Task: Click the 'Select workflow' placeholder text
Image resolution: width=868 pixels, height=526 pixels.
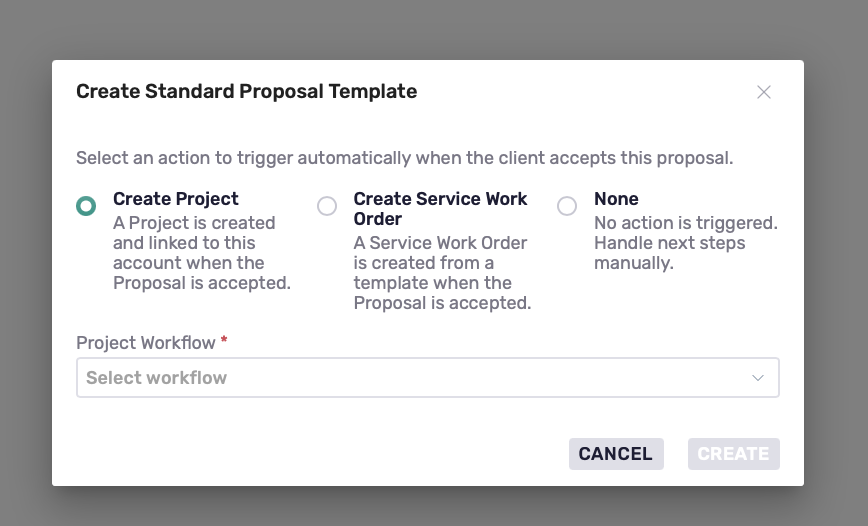Action: click(157, 378)
